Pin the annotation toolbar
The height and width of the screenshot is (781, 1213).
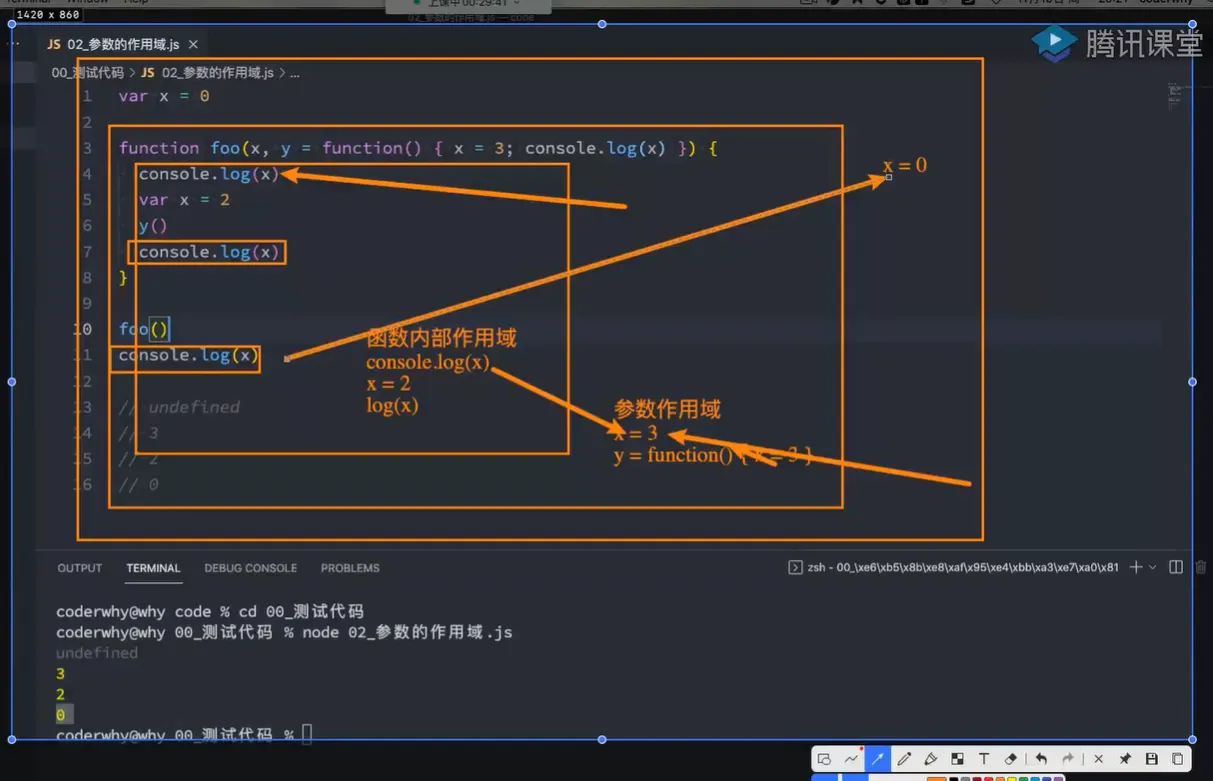1126,760
